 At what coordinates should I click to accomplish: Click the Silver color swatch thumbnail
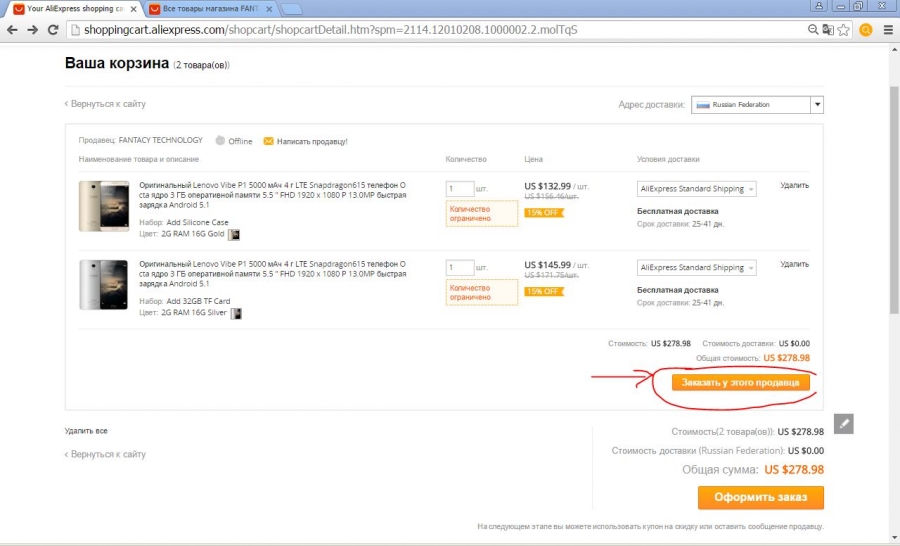[x=235, y=313]
